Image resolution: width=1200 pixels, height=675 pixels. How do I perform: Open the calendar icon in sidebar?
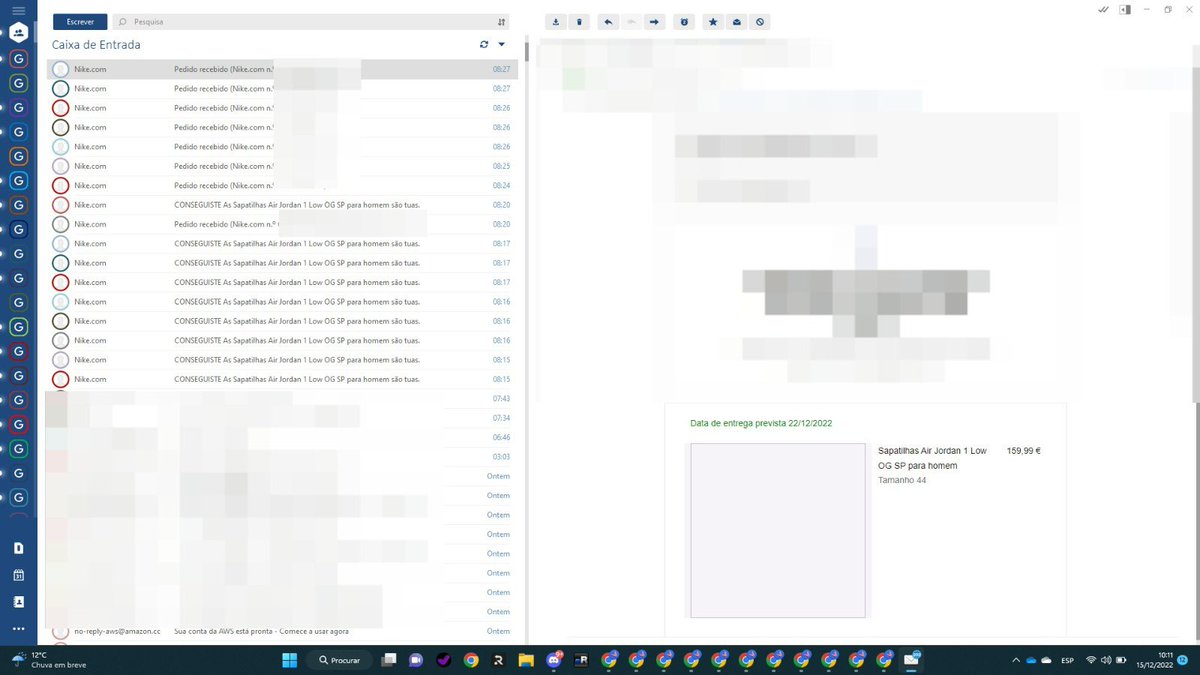point(18,576)
